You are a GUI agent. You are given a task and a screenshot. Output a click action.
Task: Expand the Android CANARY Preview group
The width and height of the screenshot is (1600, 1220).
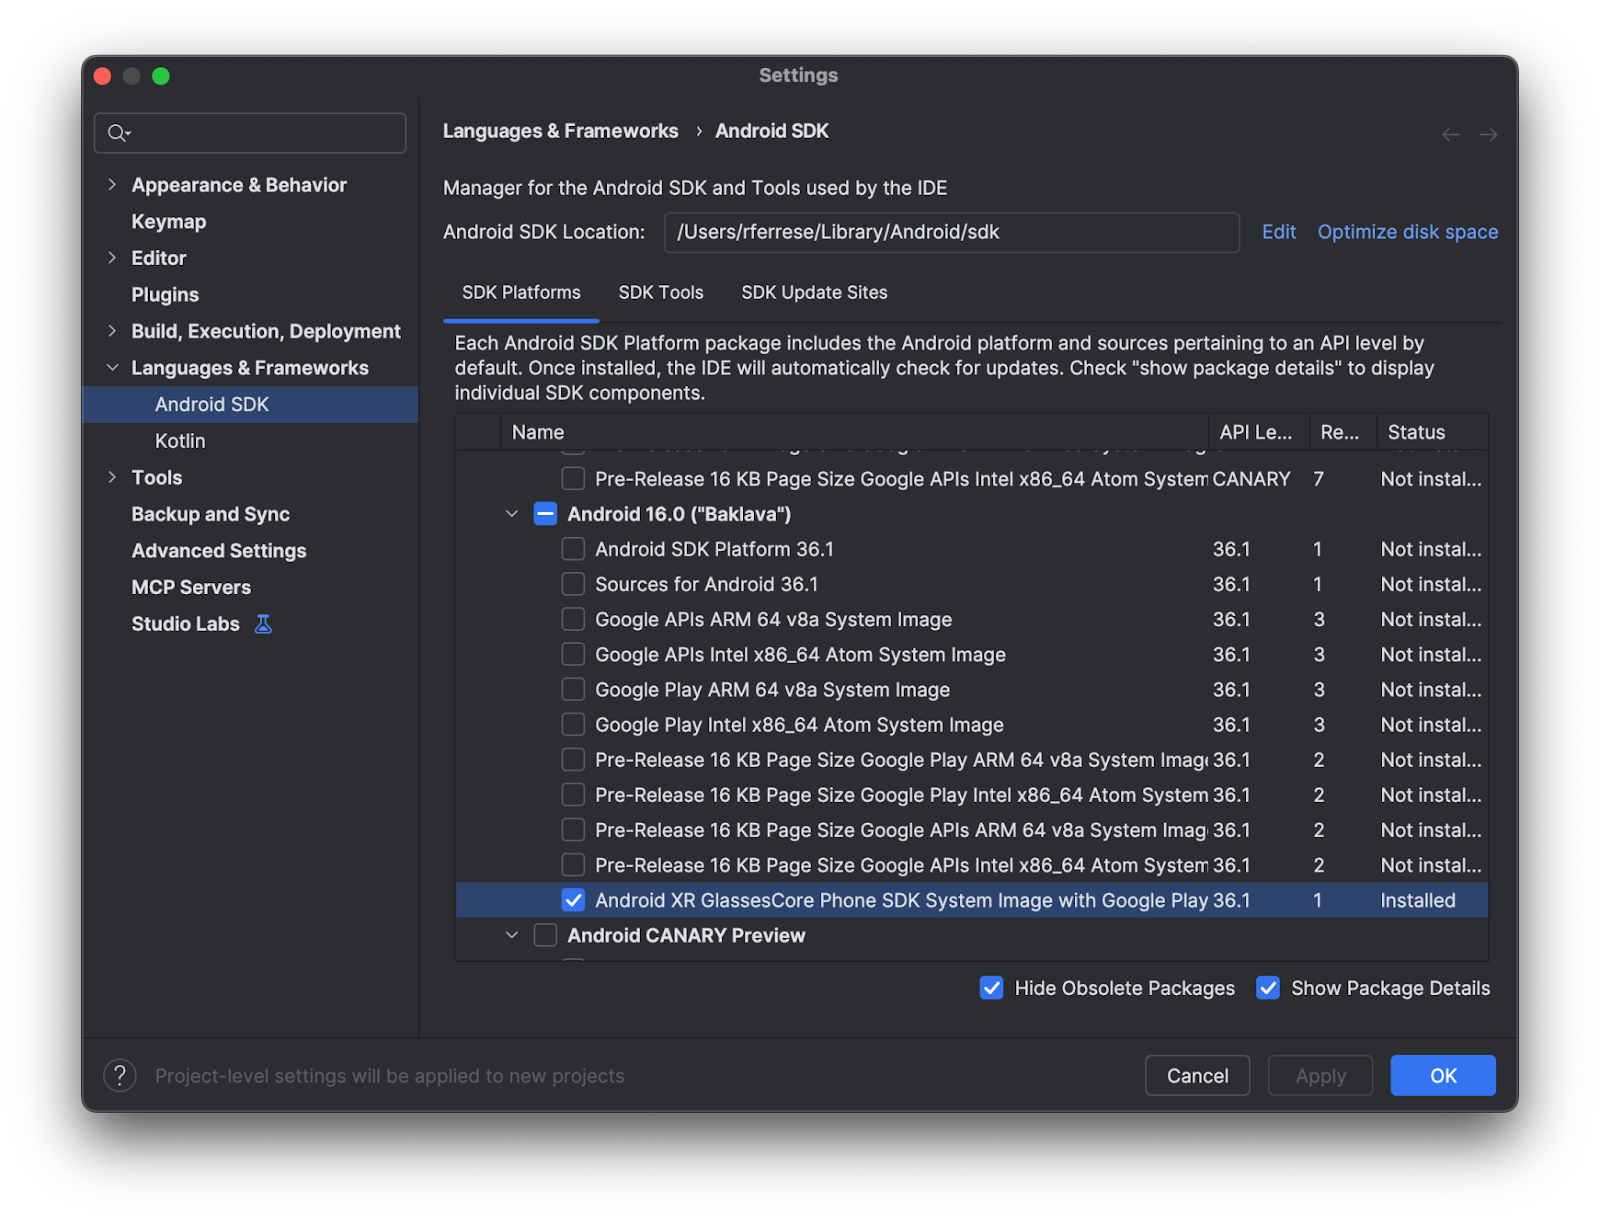coord(512,935)
